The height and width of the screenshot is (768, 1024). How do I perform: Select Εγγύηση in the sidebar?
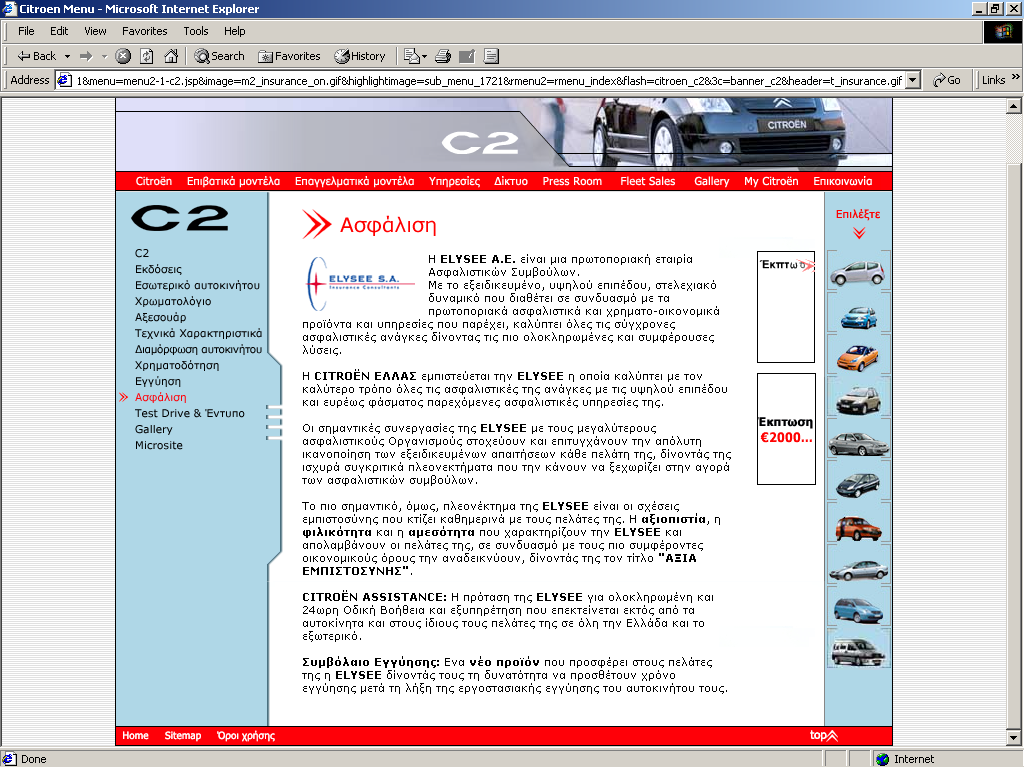point(158,381)
